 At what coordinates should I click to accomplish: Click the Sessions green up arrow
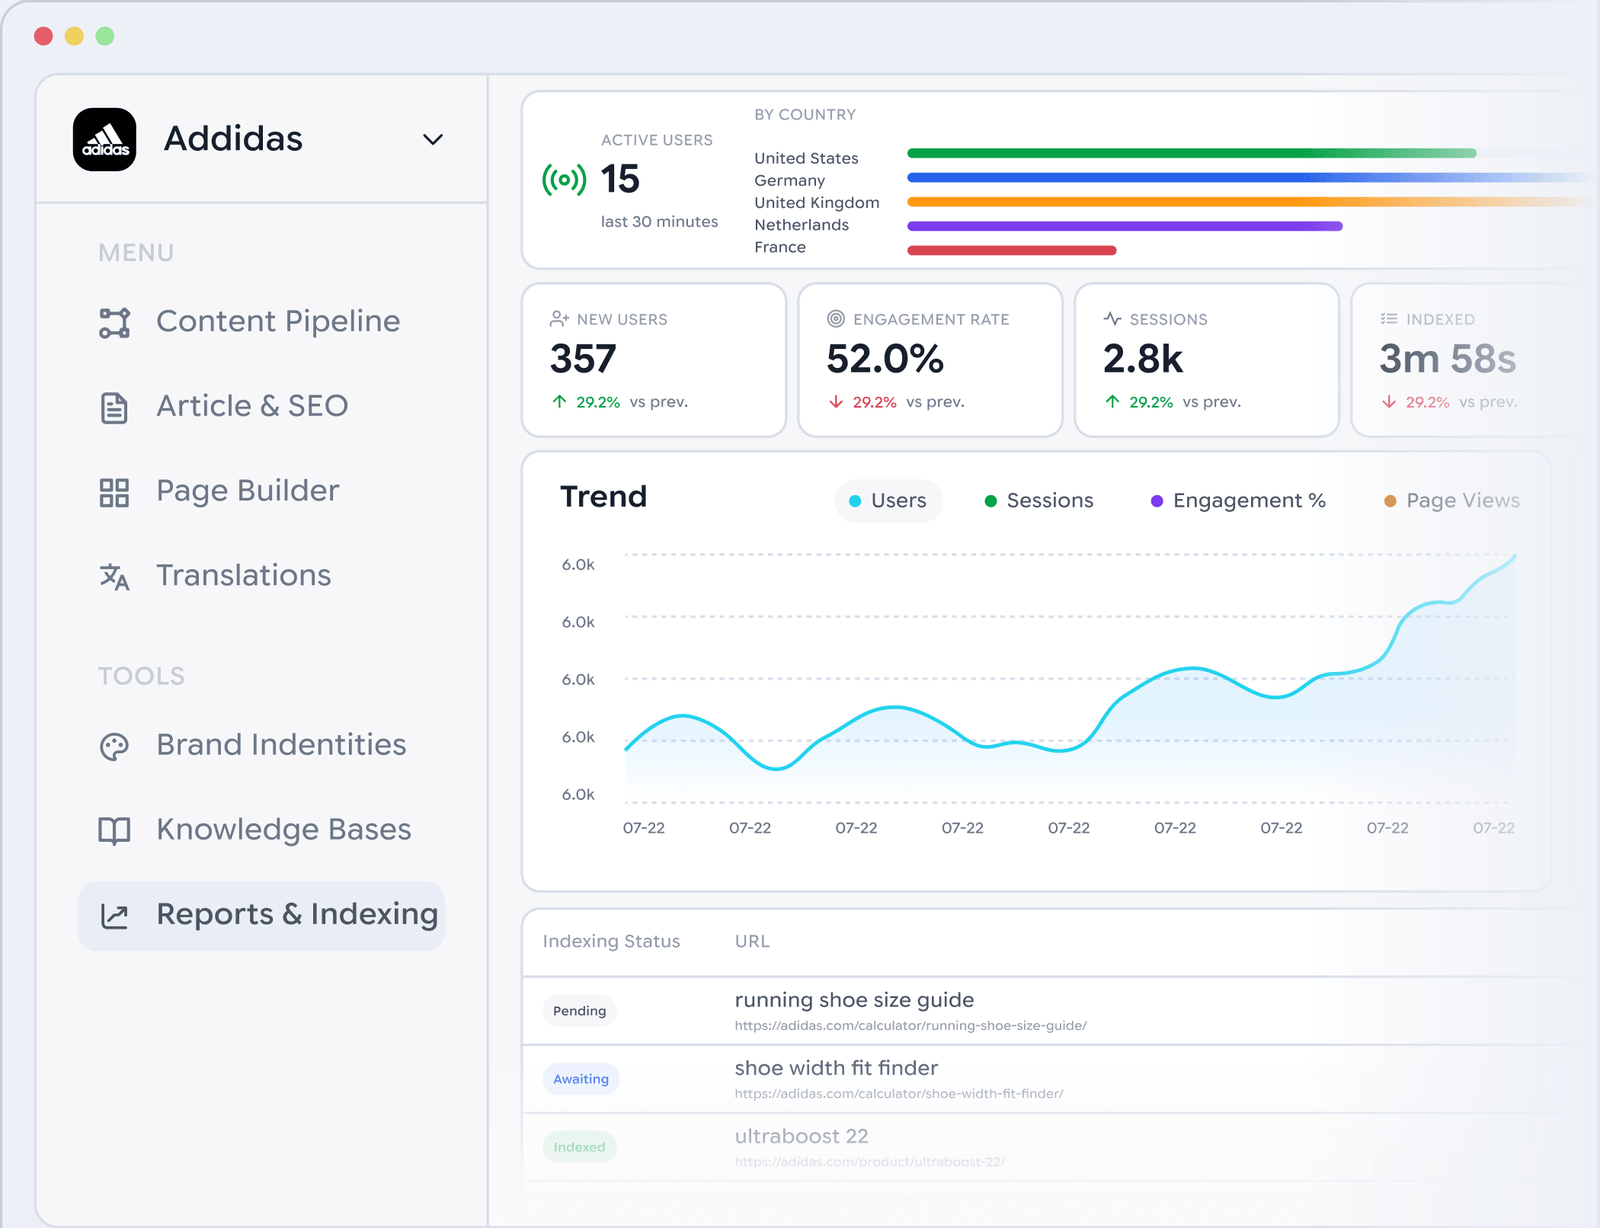click(x=1113, y=402)
